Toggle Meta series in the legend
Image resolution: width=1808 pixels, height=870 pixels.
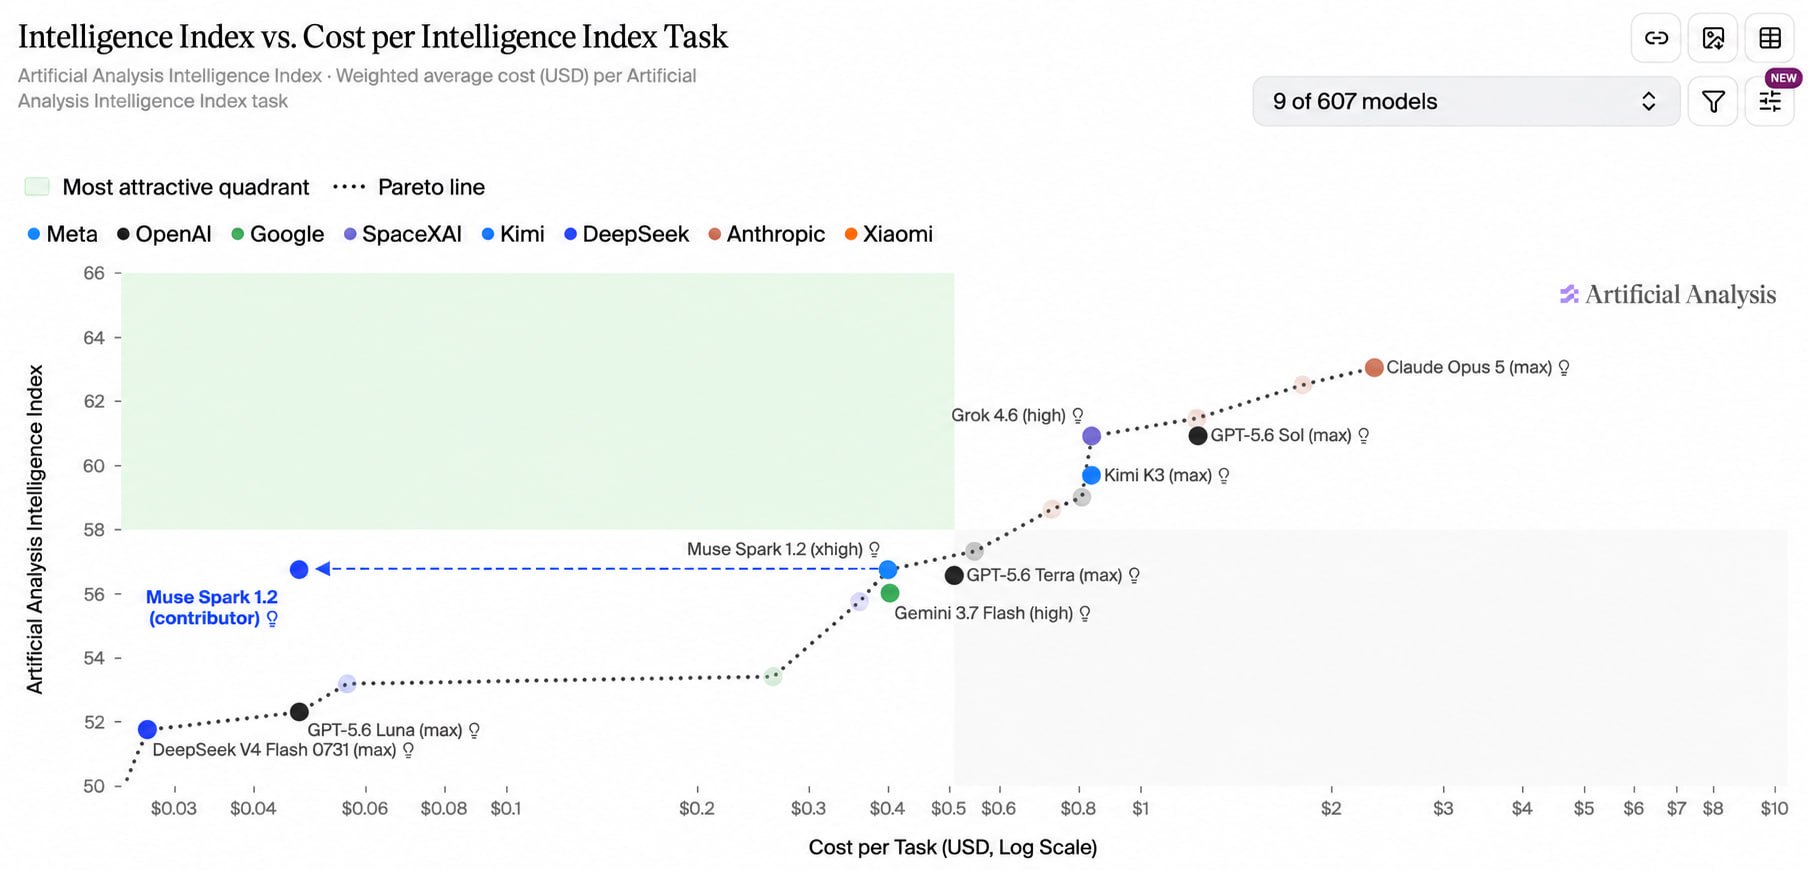62,234
